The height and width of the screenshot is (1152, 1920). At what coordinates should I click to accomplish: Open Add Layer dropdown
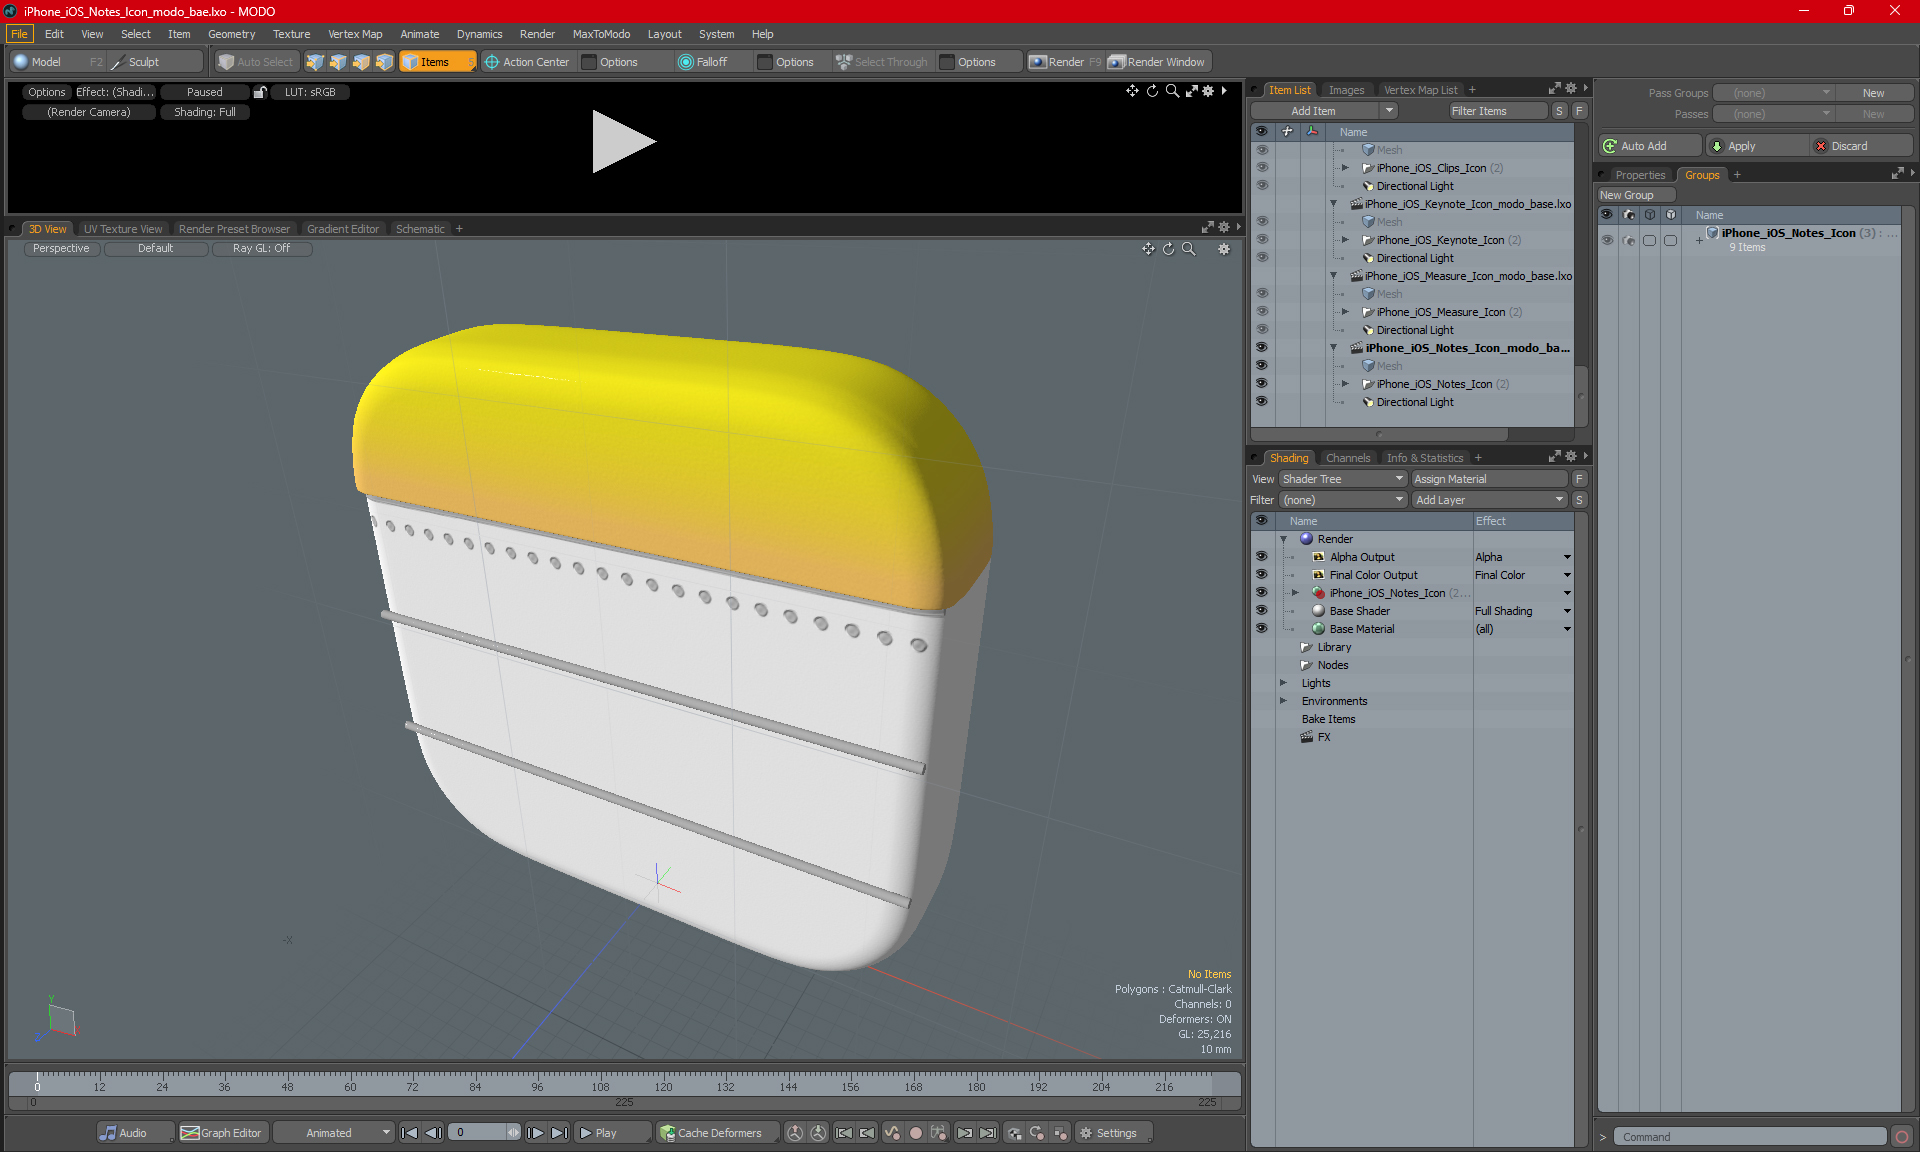pyautogui.click(x=1489, y=500)
